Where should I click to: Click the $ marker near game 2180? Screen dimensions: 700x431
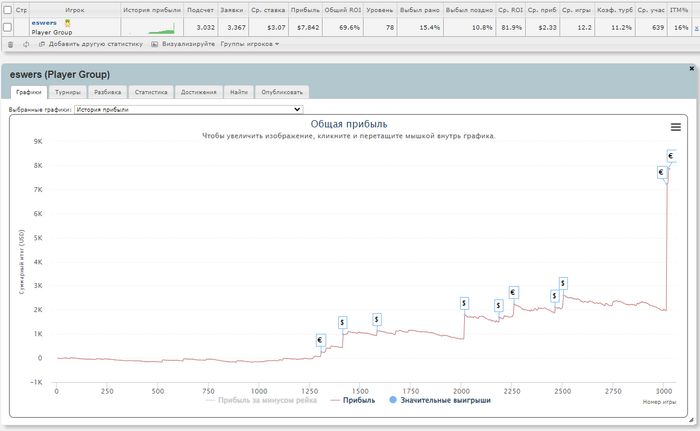[x=499, y=305]
